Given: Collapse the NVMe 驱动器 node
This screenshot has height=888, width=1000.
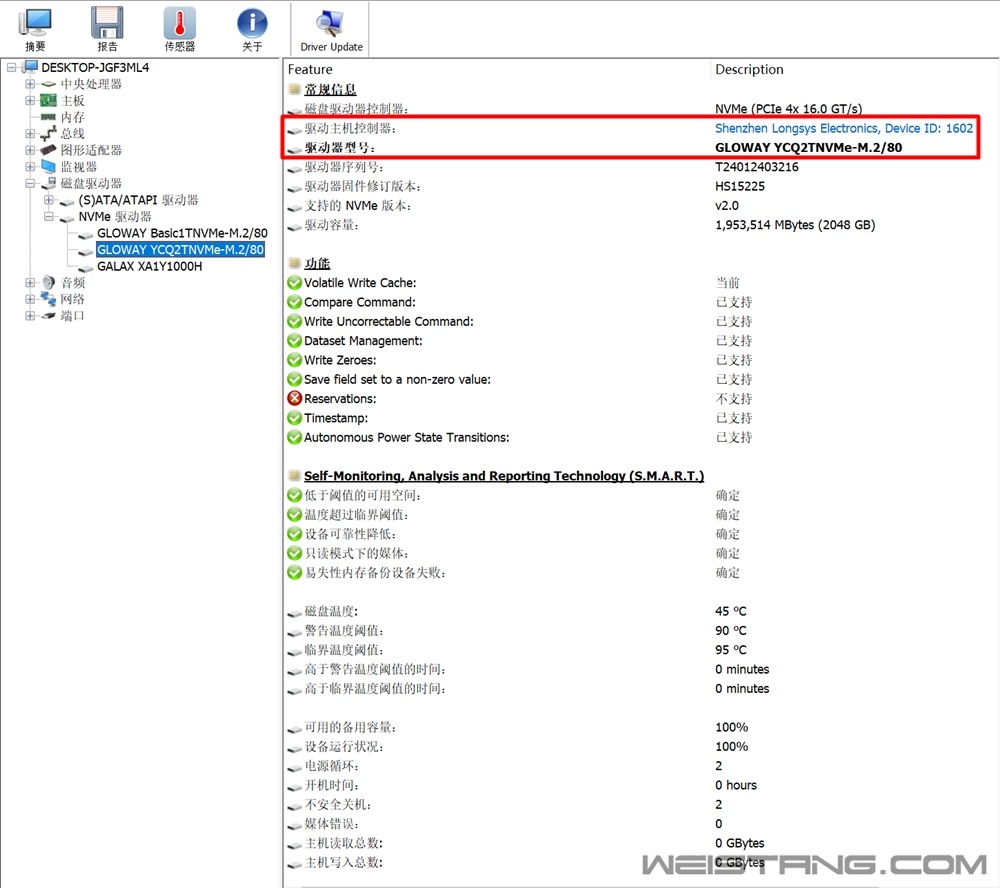Looking at the screenshot, I should point(48,216).
